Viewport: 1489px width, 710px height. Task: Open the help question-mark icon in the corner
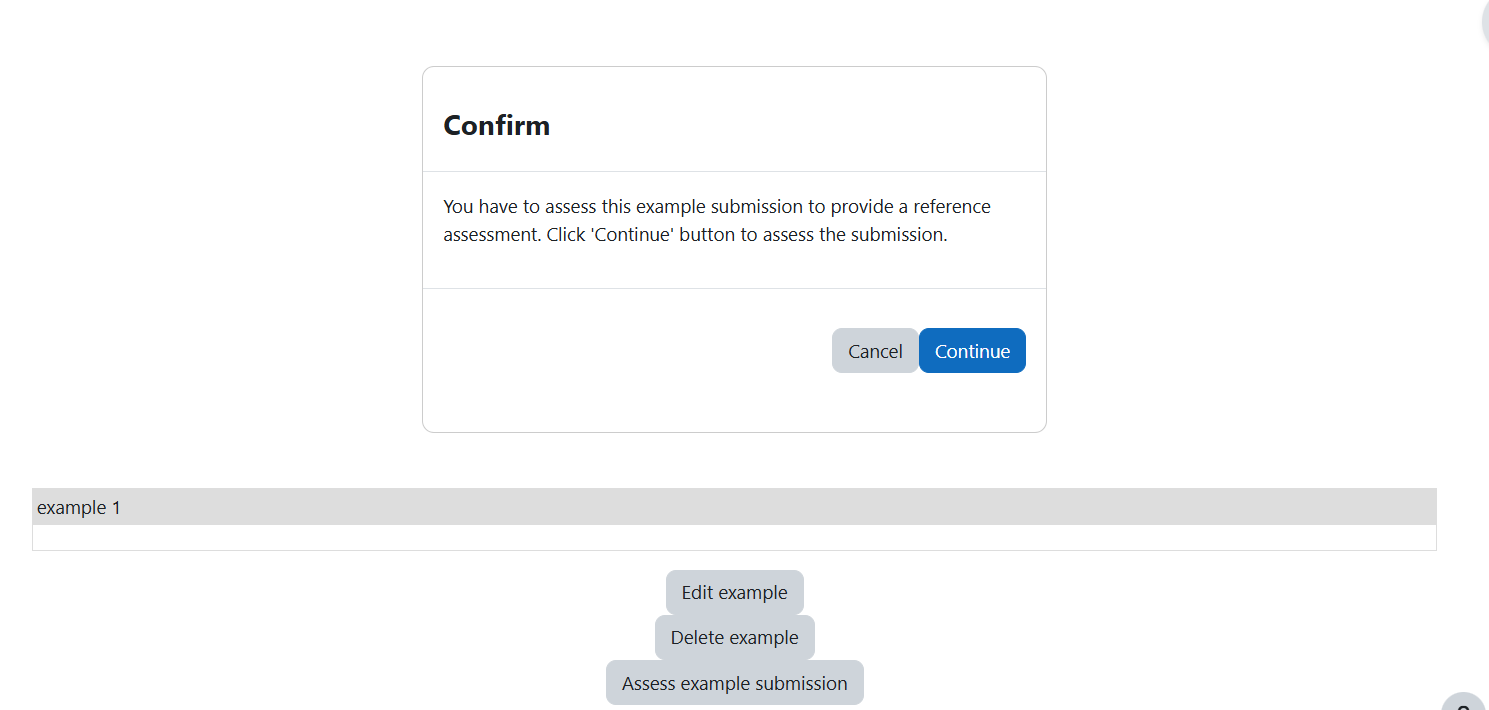pos(1464,702)
